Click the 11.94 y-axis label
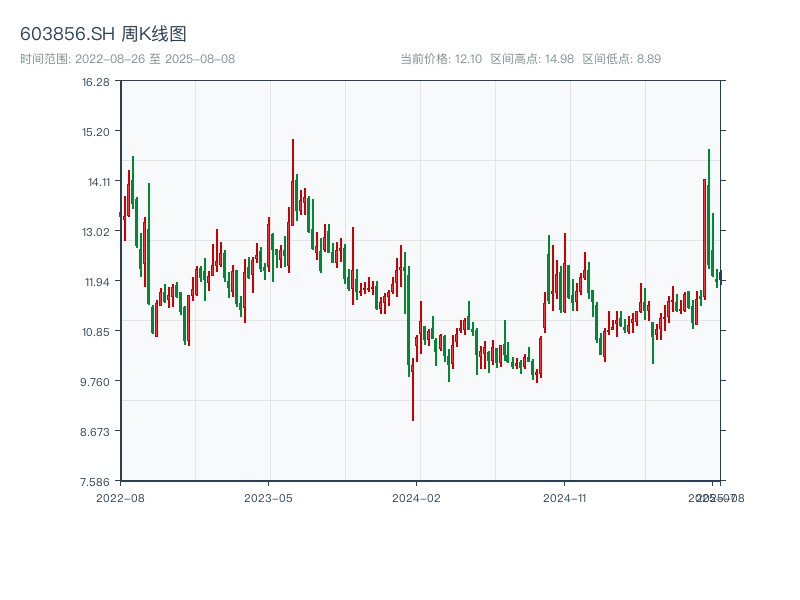 (97, 282)
